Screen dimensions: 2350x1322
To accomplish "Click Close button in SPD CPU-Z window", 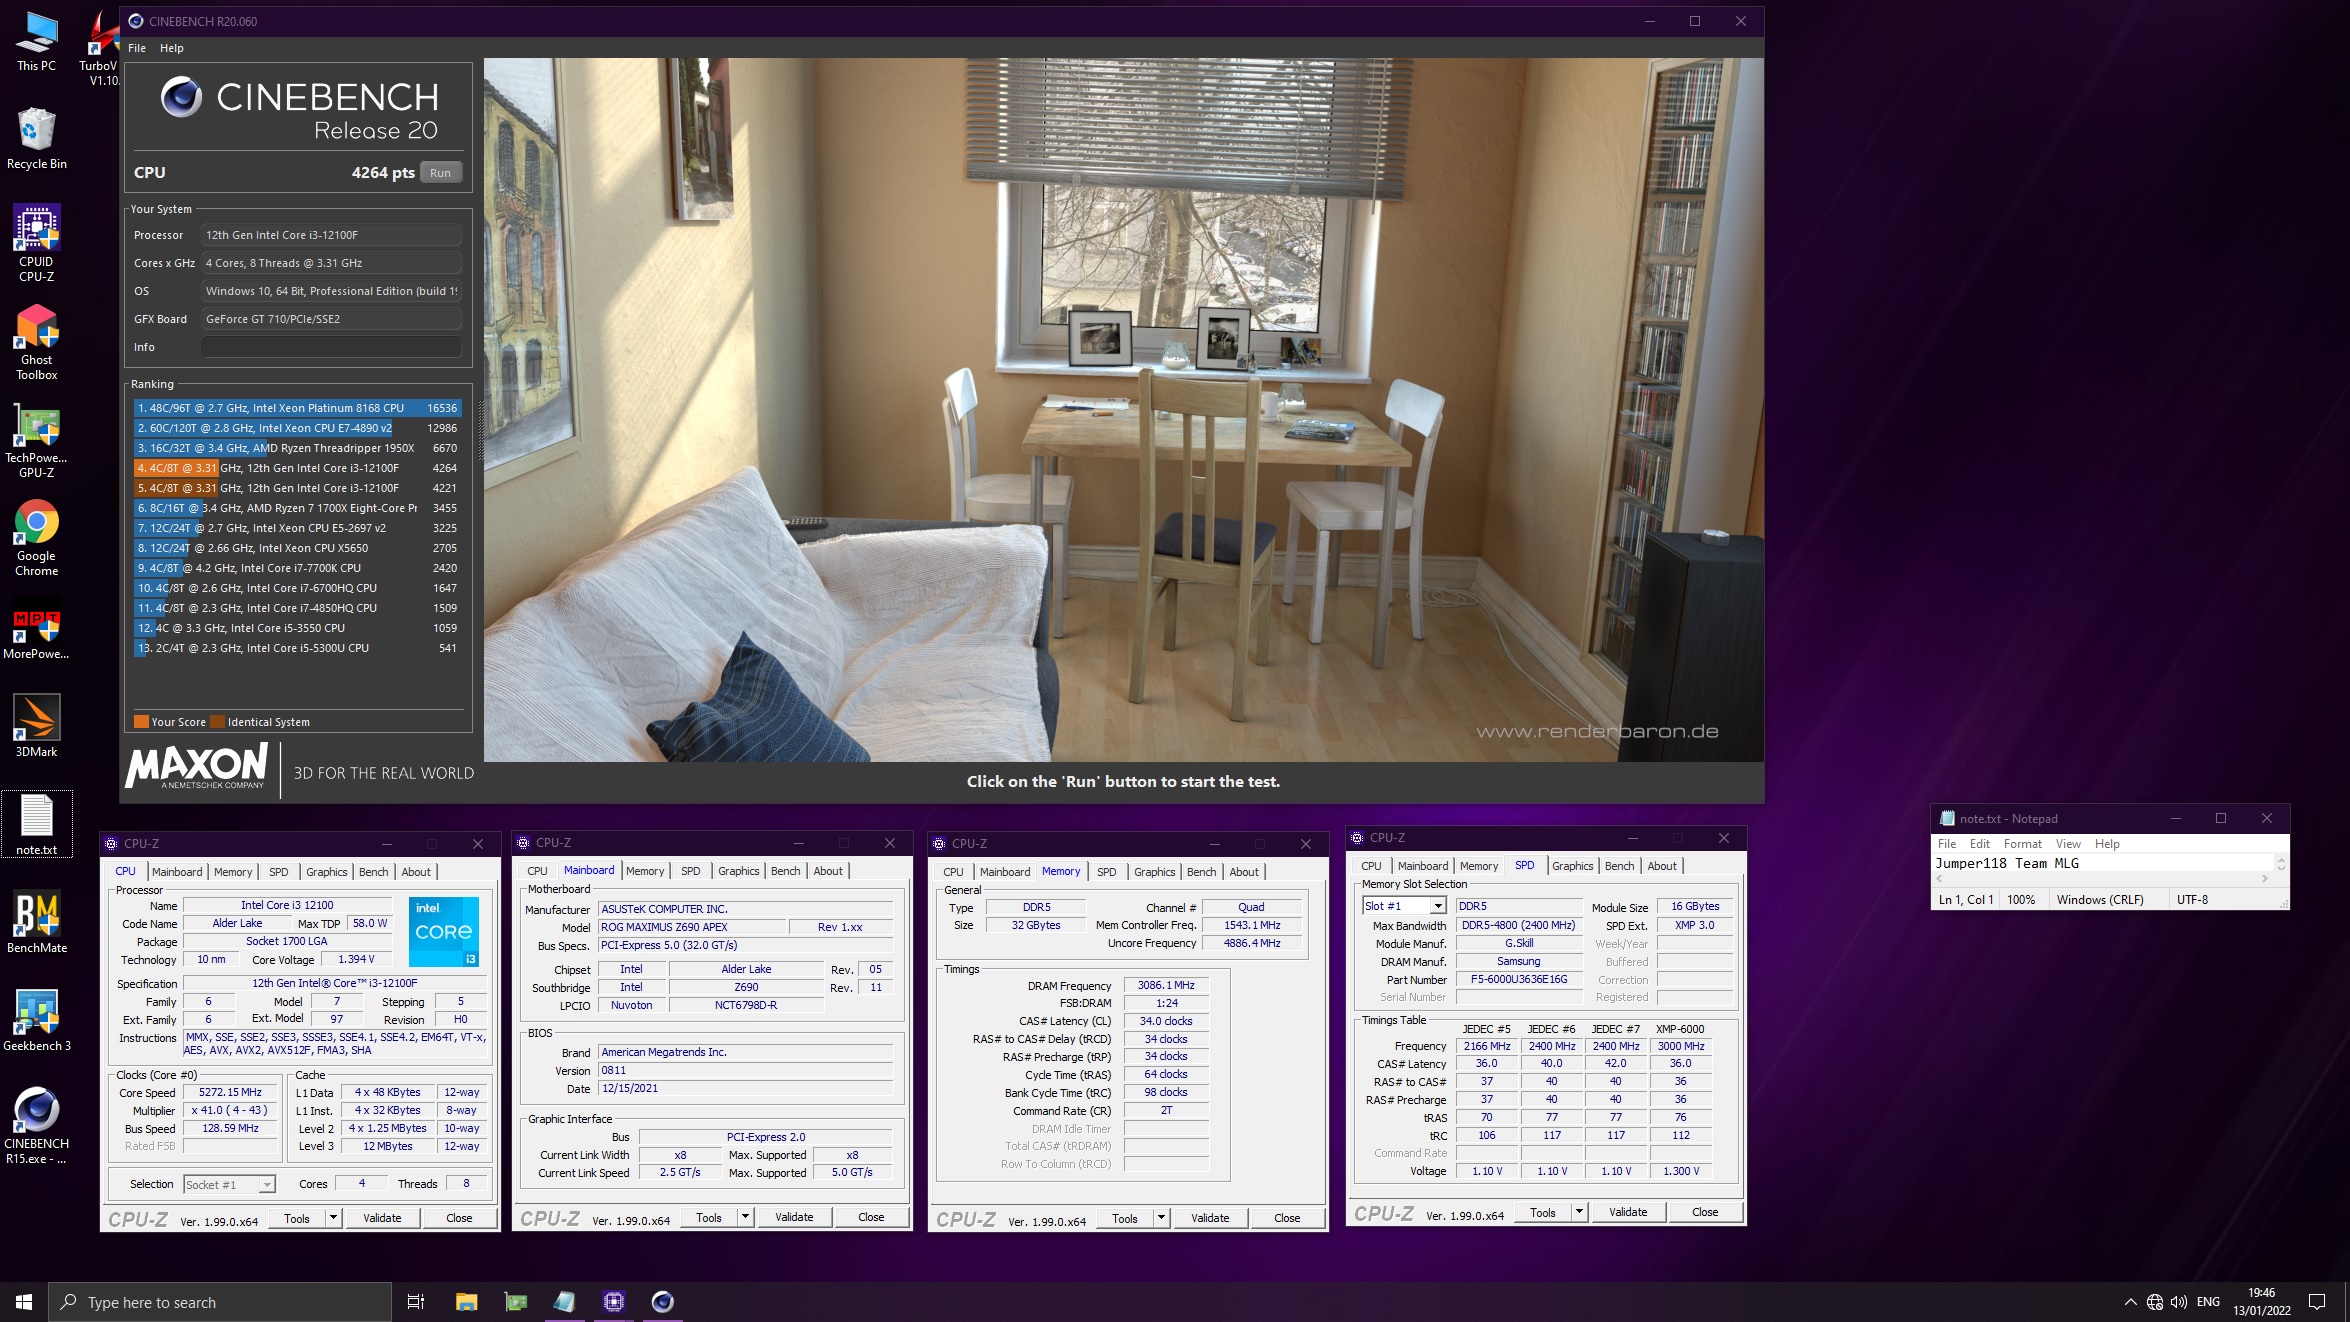I will click(x=1705, y=1212).
